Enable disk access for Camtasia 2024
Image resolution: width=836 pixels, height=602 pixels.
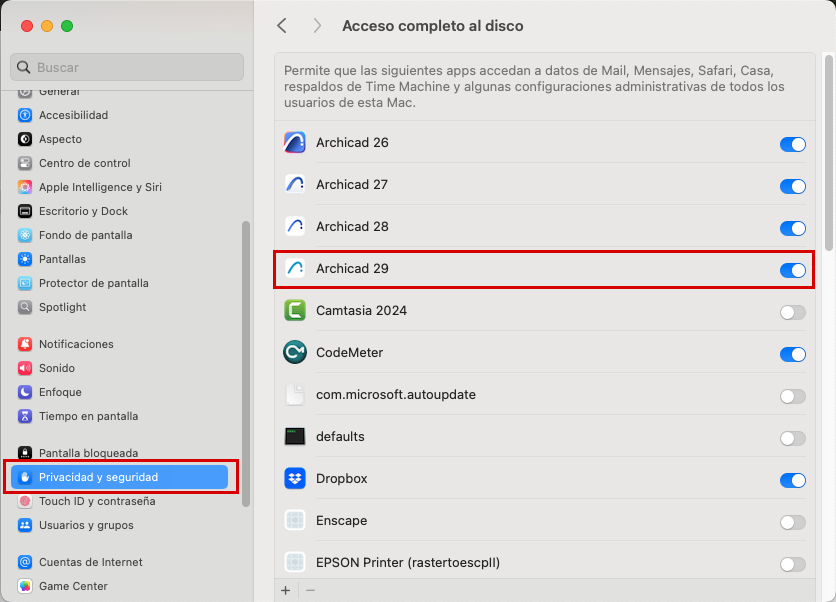pyautogui.click(x=792, y=312)
